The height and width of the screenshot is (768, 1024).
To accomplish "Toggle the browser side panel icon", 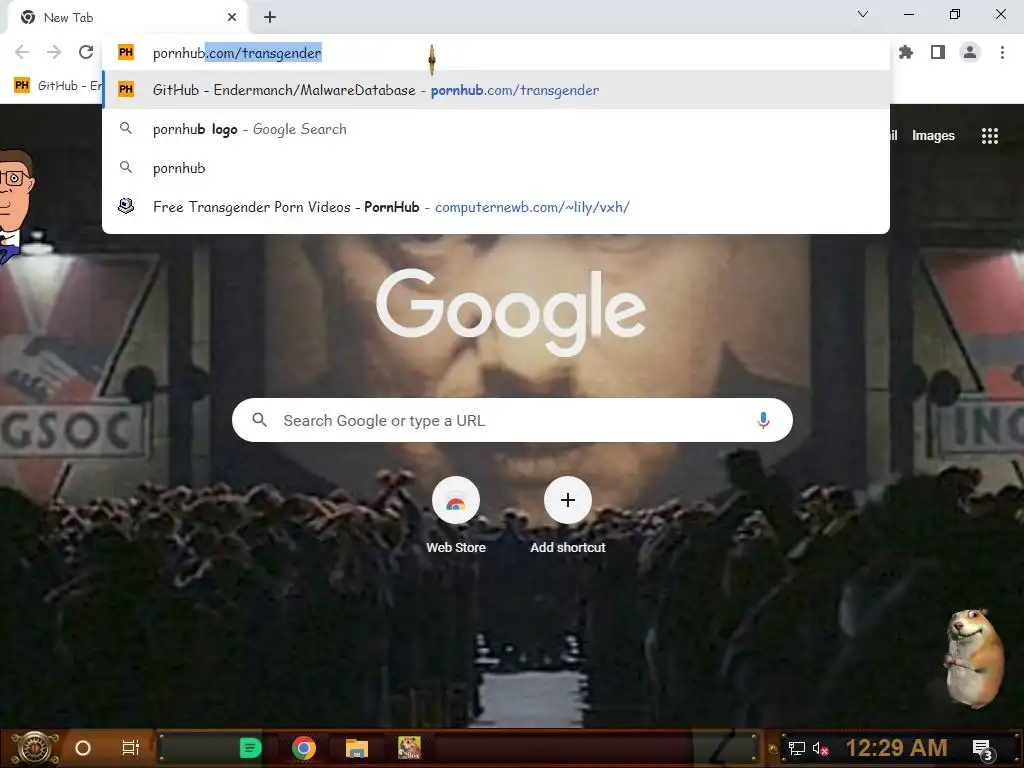I will coord(938,52).
